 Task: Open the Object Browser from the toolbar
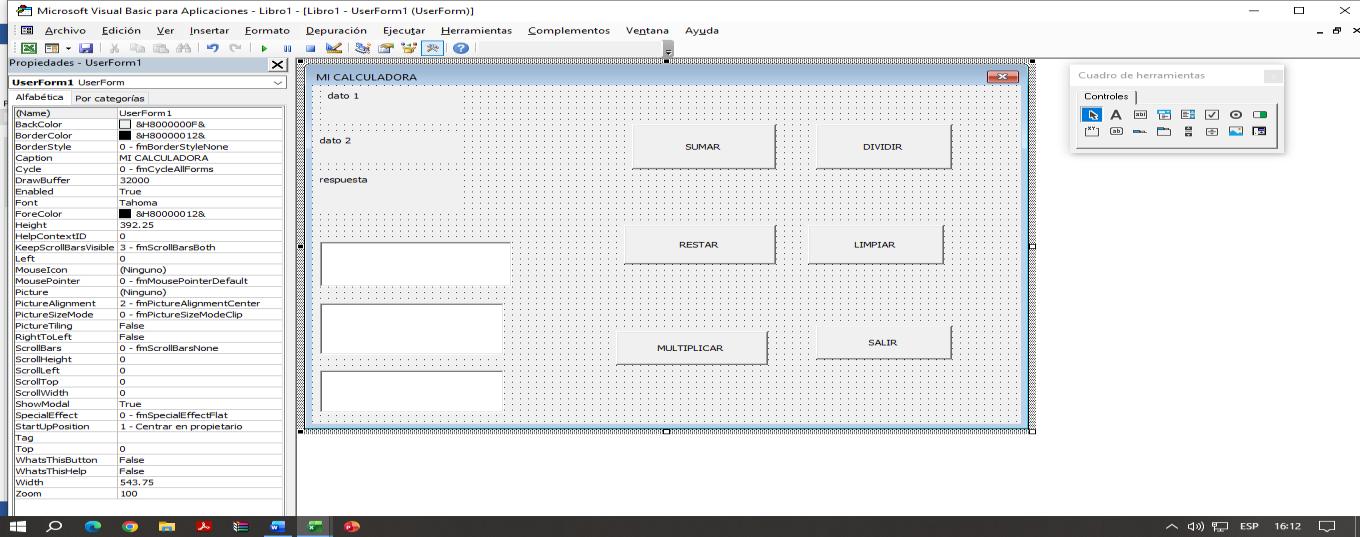[408, 48]
